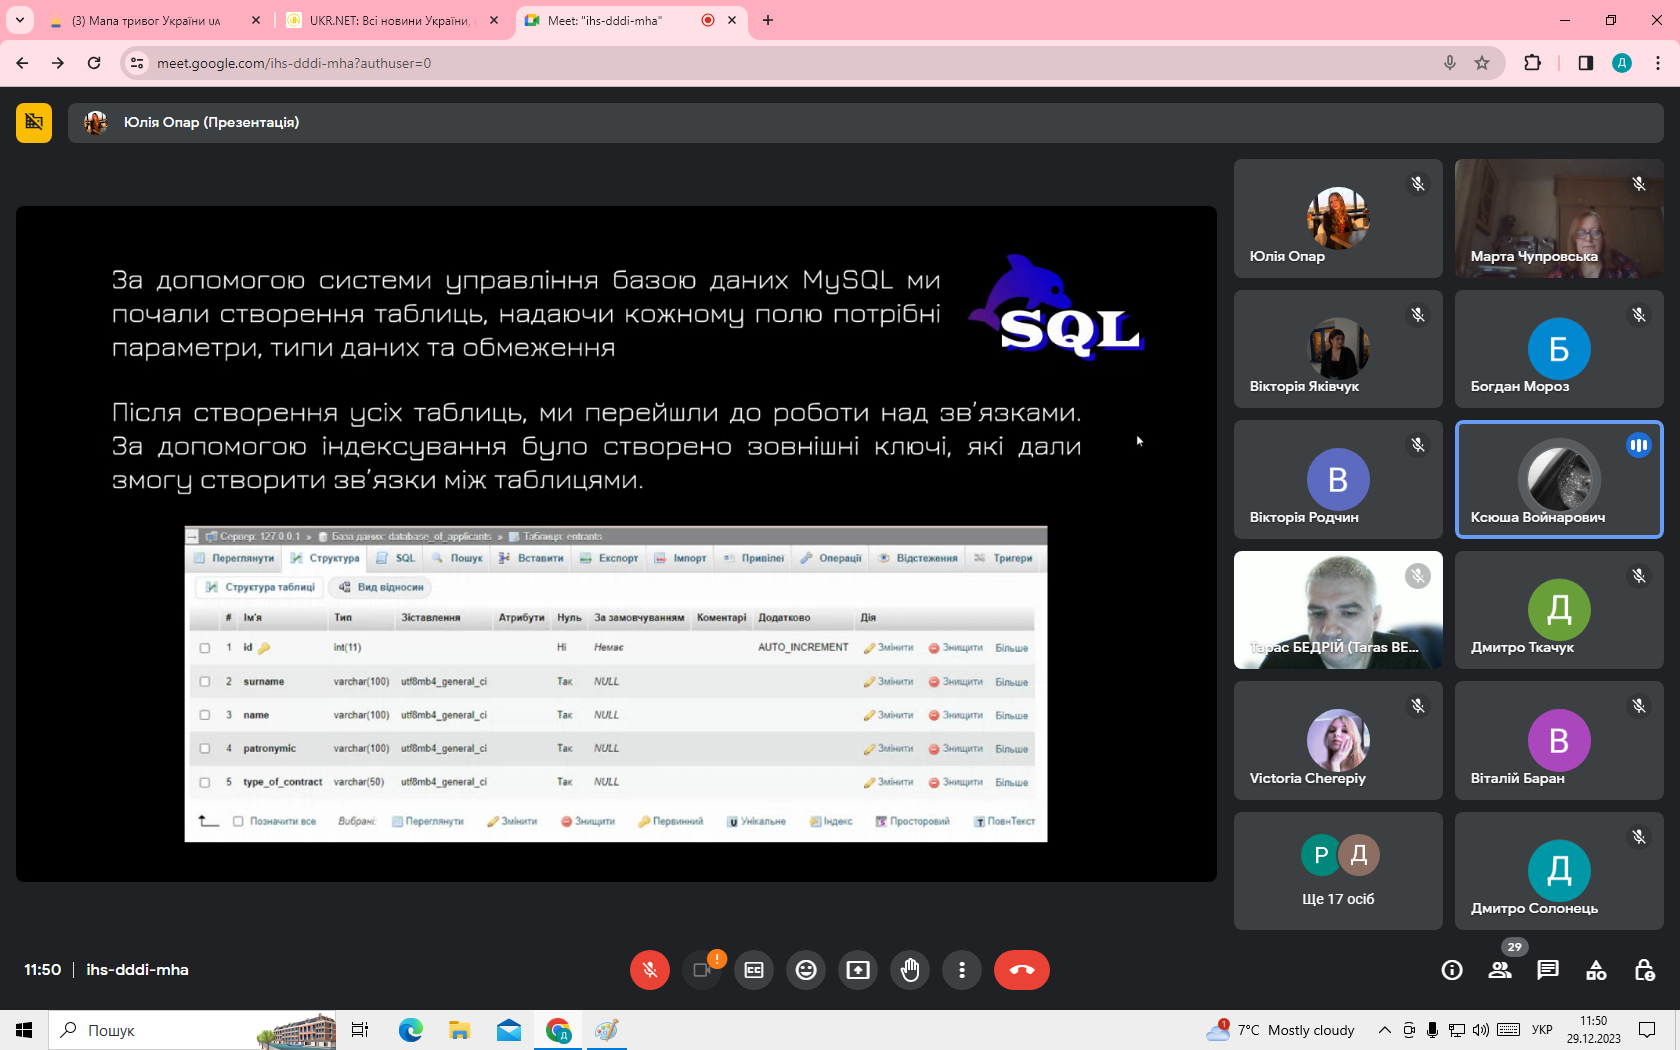The height and width of the screenshot is (1050, 1680).
Task: Open meeting details info icon
Action: 1452,970
